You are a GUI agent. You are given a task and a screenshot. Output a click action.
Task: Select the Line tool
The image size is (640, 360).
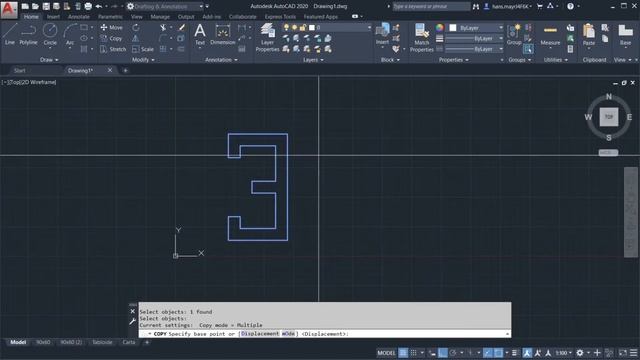point(10,34)
